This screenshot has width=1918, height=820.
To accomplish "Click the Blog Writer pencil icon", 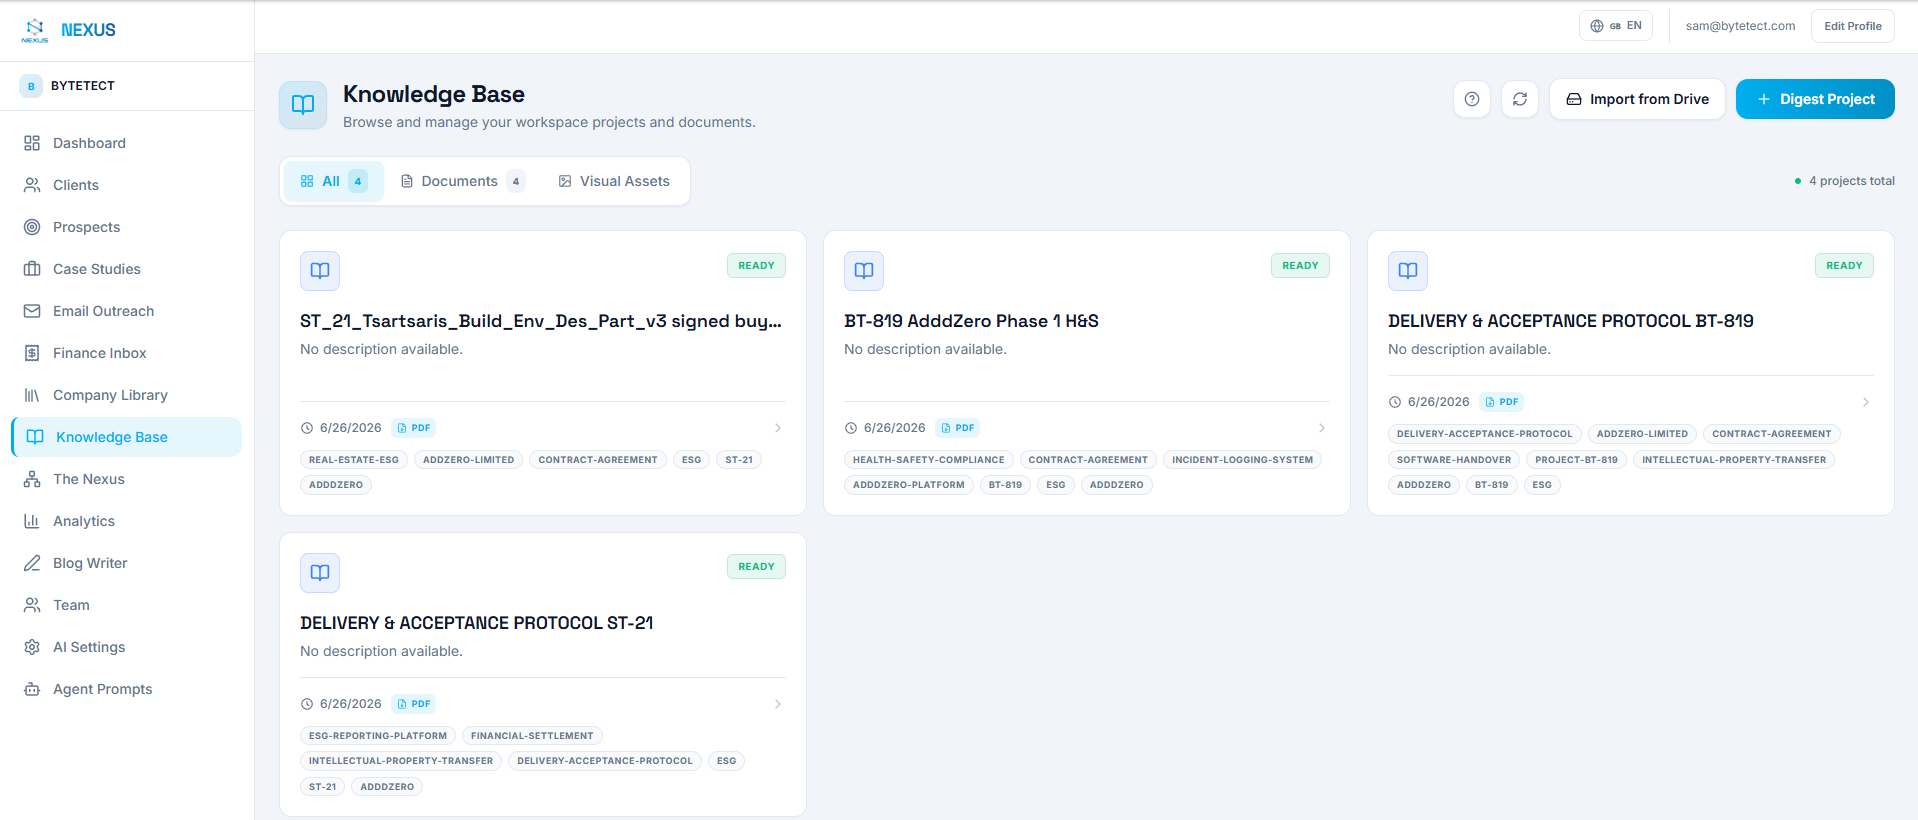I will 32,563.
